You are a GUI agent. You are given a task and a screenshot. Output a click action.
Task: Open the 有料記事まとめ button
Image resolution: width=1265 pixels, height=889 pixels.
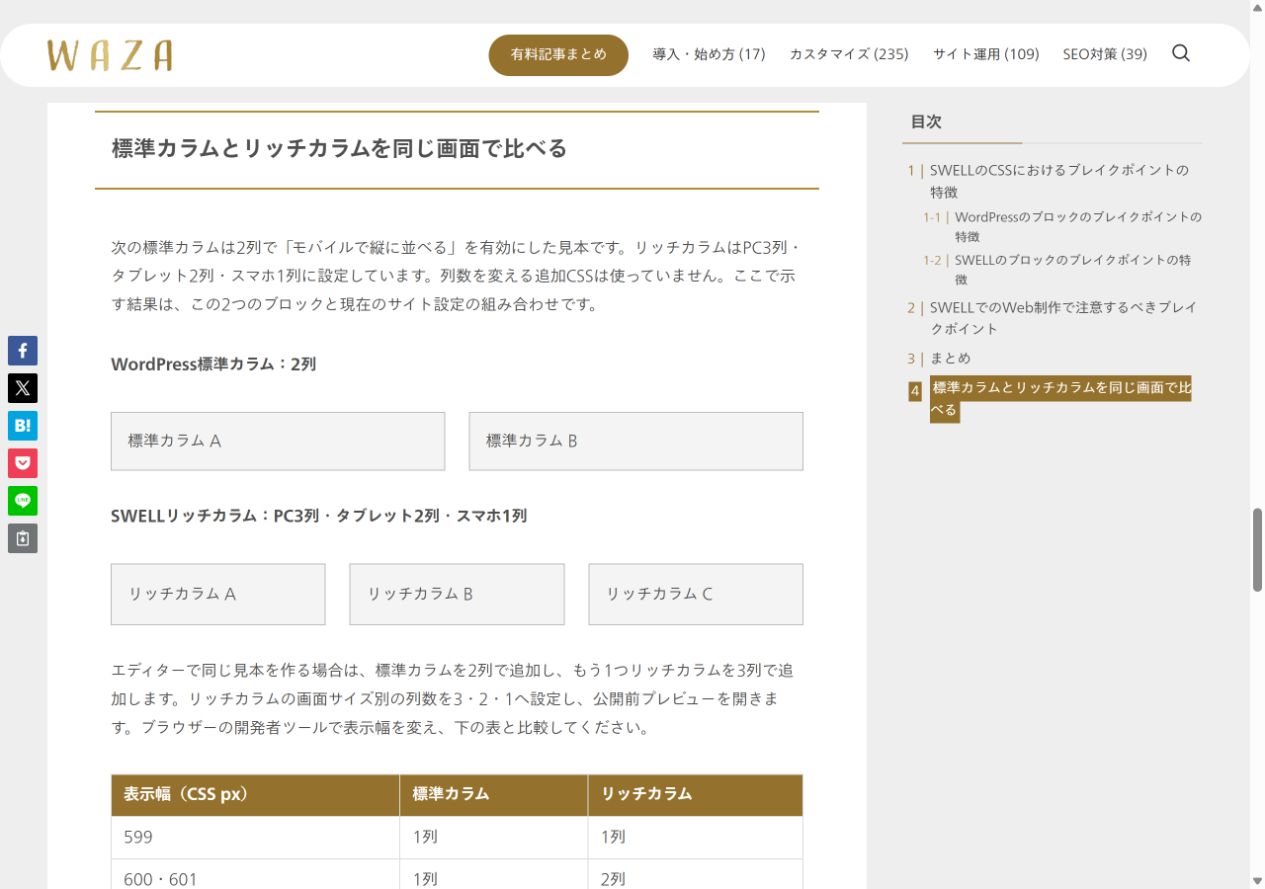coord(558,55)
